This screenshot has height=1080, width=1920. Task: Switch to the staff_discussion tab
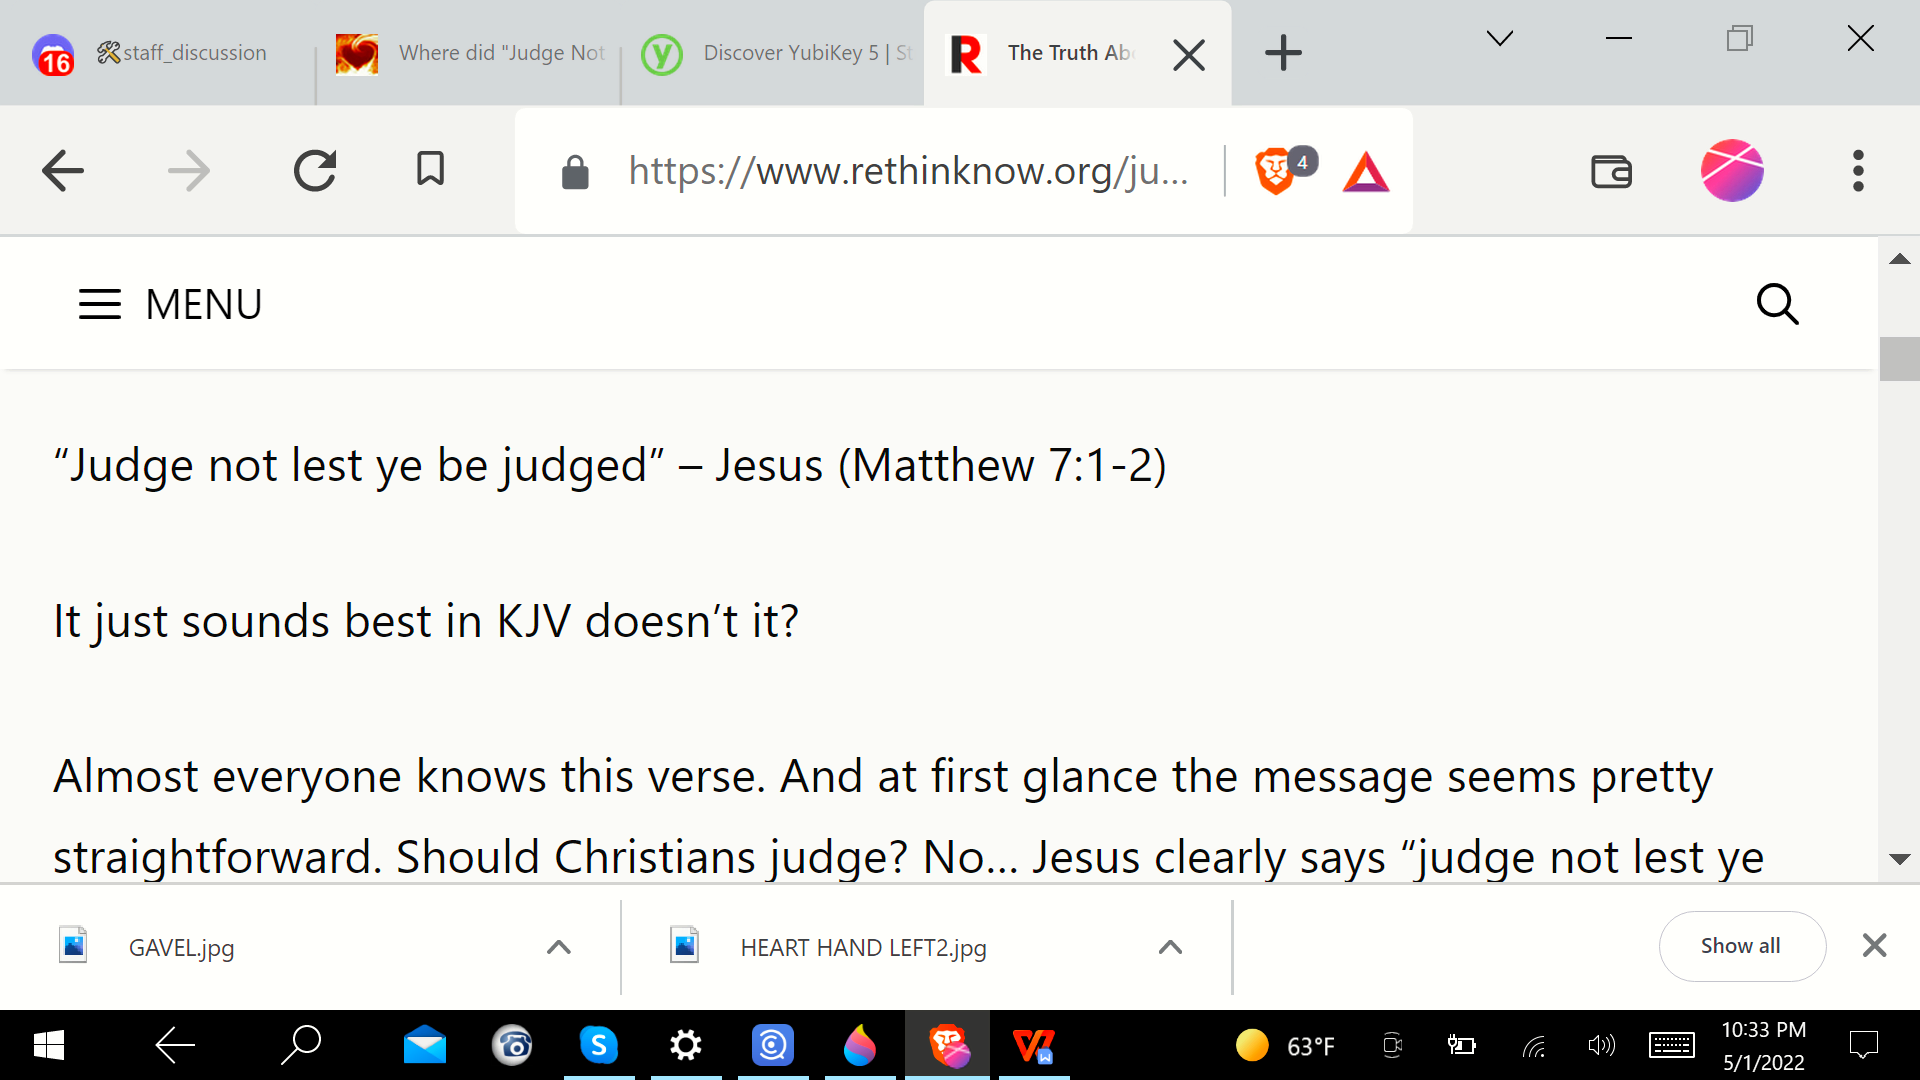click(x=180, y=53)
